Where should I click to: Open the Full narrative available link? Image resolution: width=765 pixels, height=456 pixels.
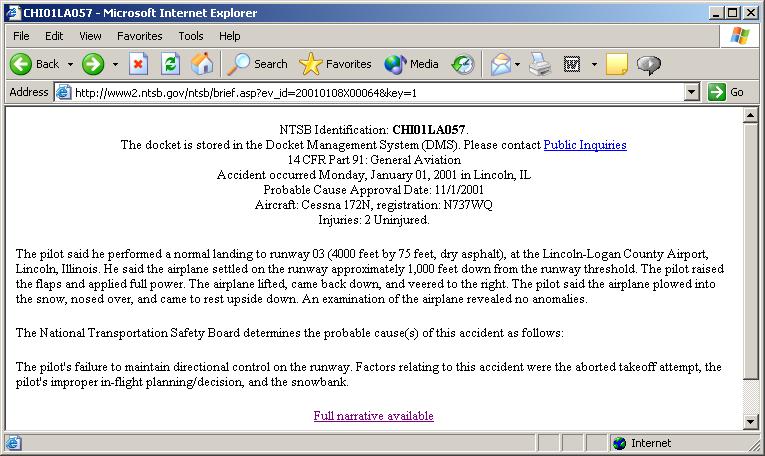(374, 416)
